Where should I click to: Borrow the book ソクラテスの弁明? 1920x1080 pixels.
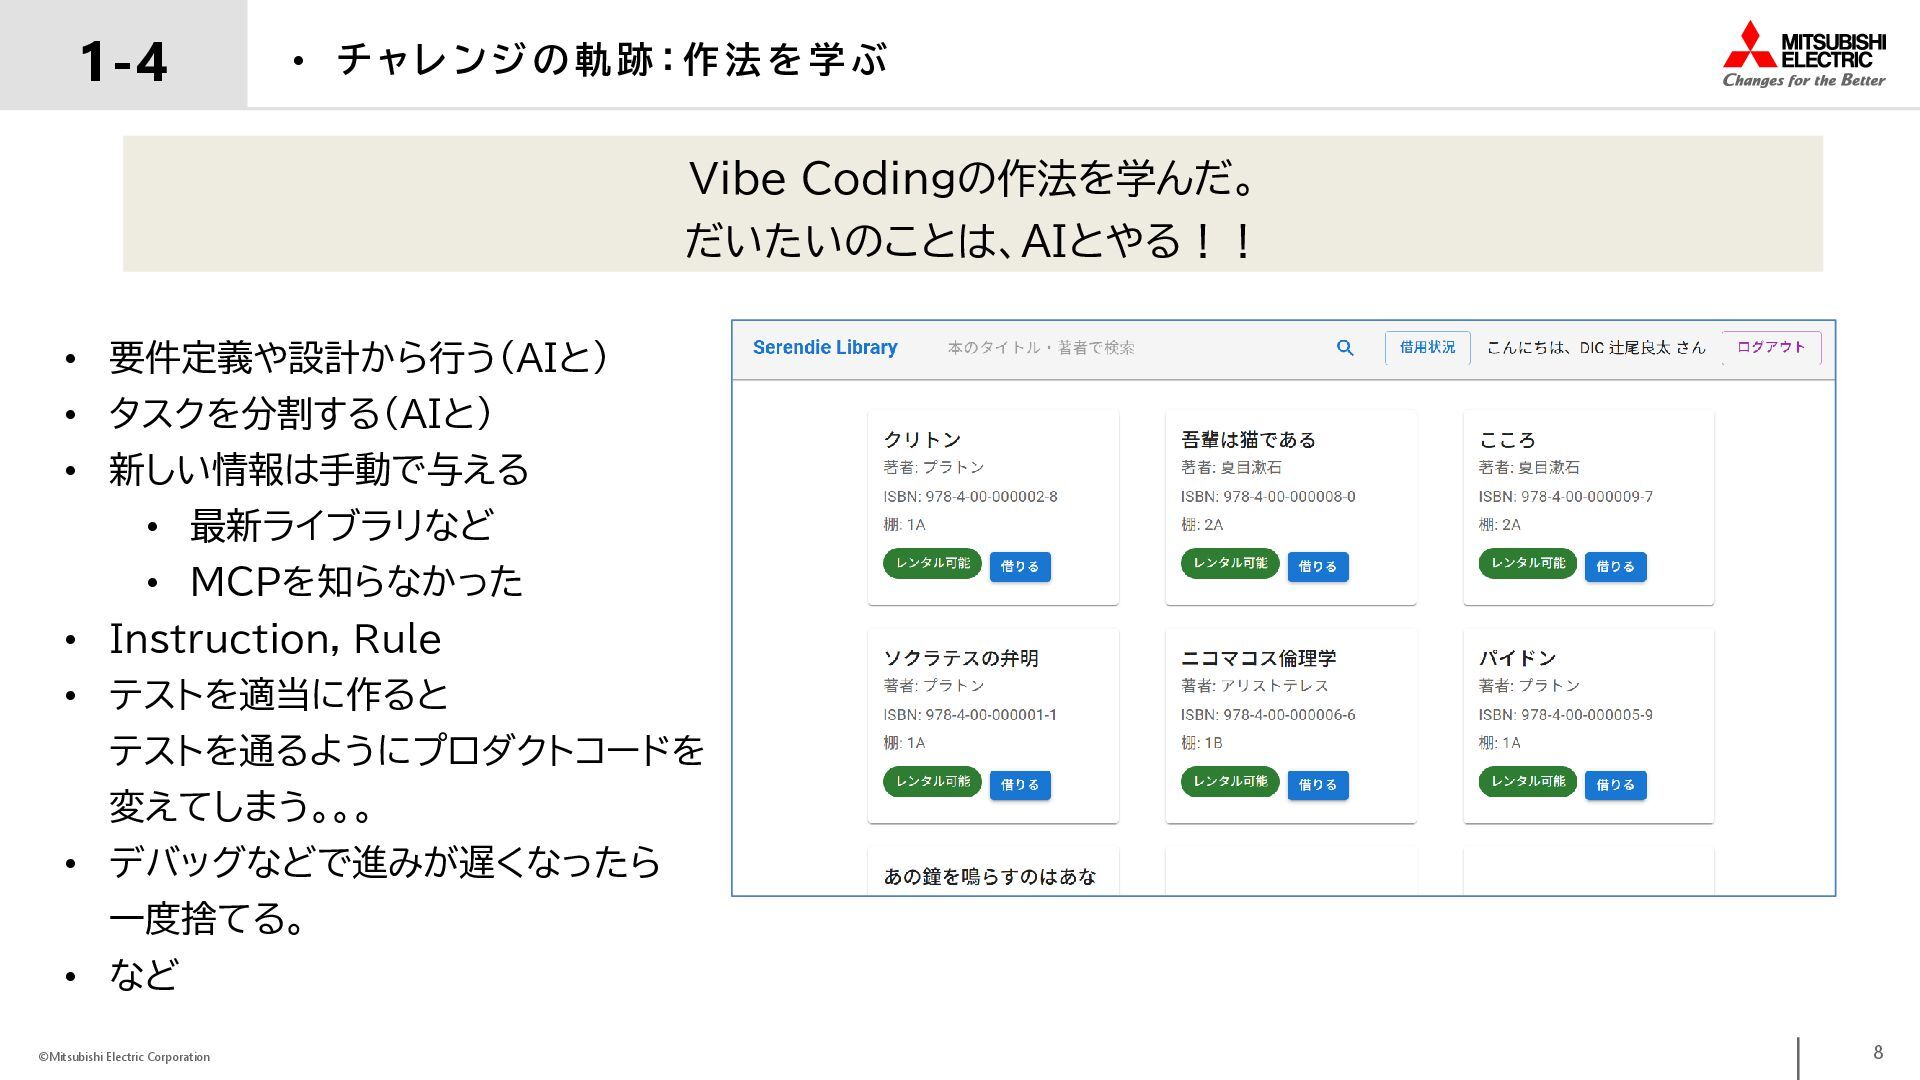tap(1020, 785)
